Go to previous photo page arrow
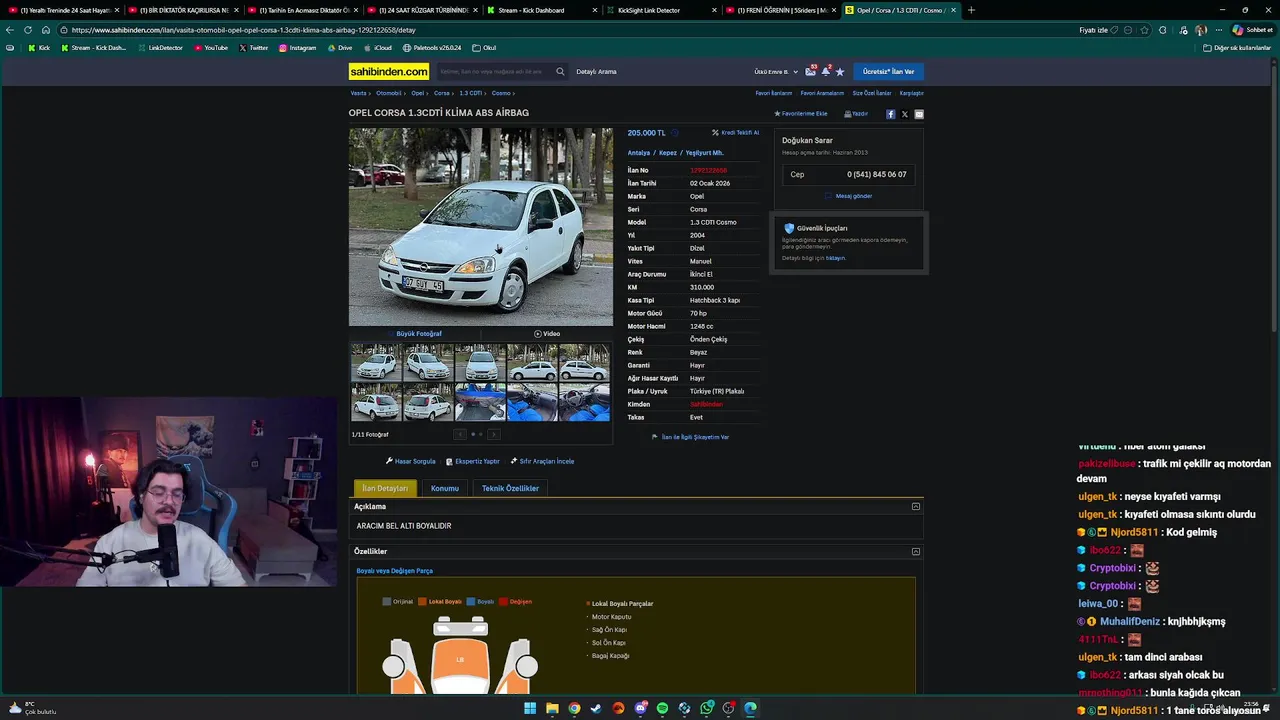 [460, 434]
